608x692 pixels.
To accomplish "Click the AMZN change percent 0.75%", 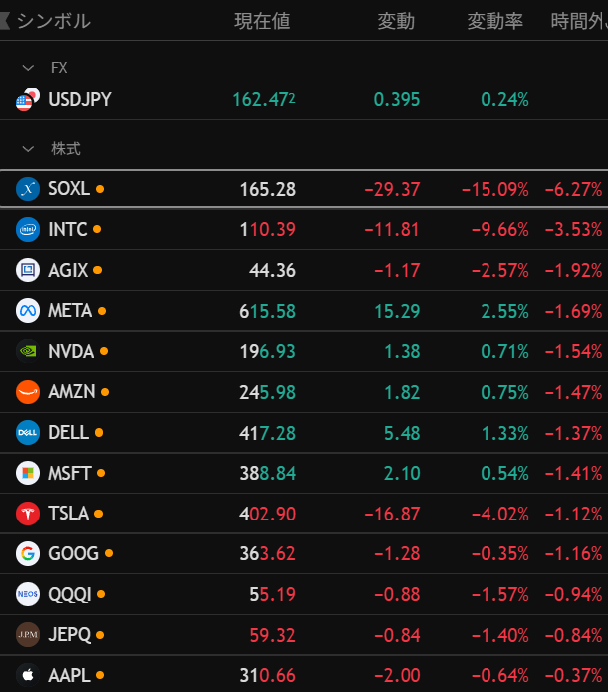I will coord(505,392).
